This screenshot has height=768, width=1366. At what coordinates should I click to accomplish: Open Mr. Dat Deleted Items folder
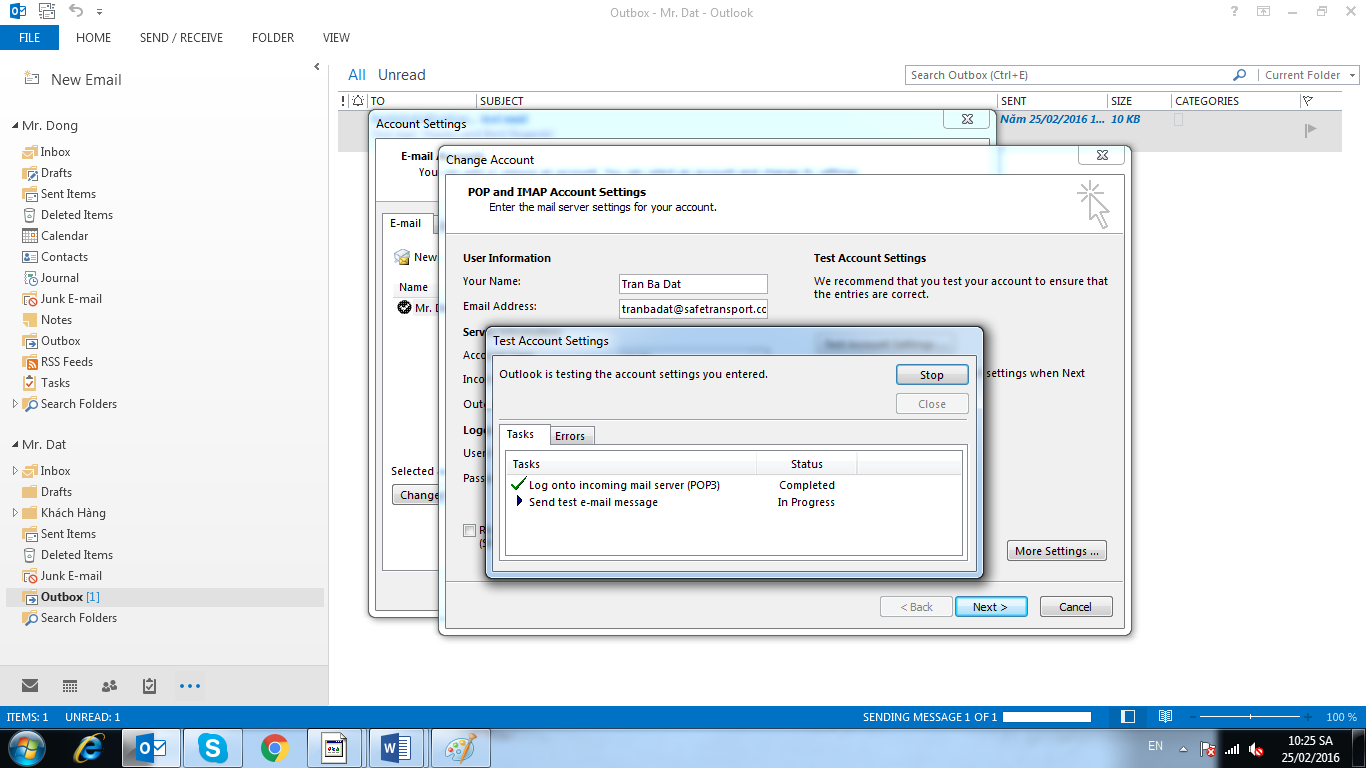click(76, 555)
